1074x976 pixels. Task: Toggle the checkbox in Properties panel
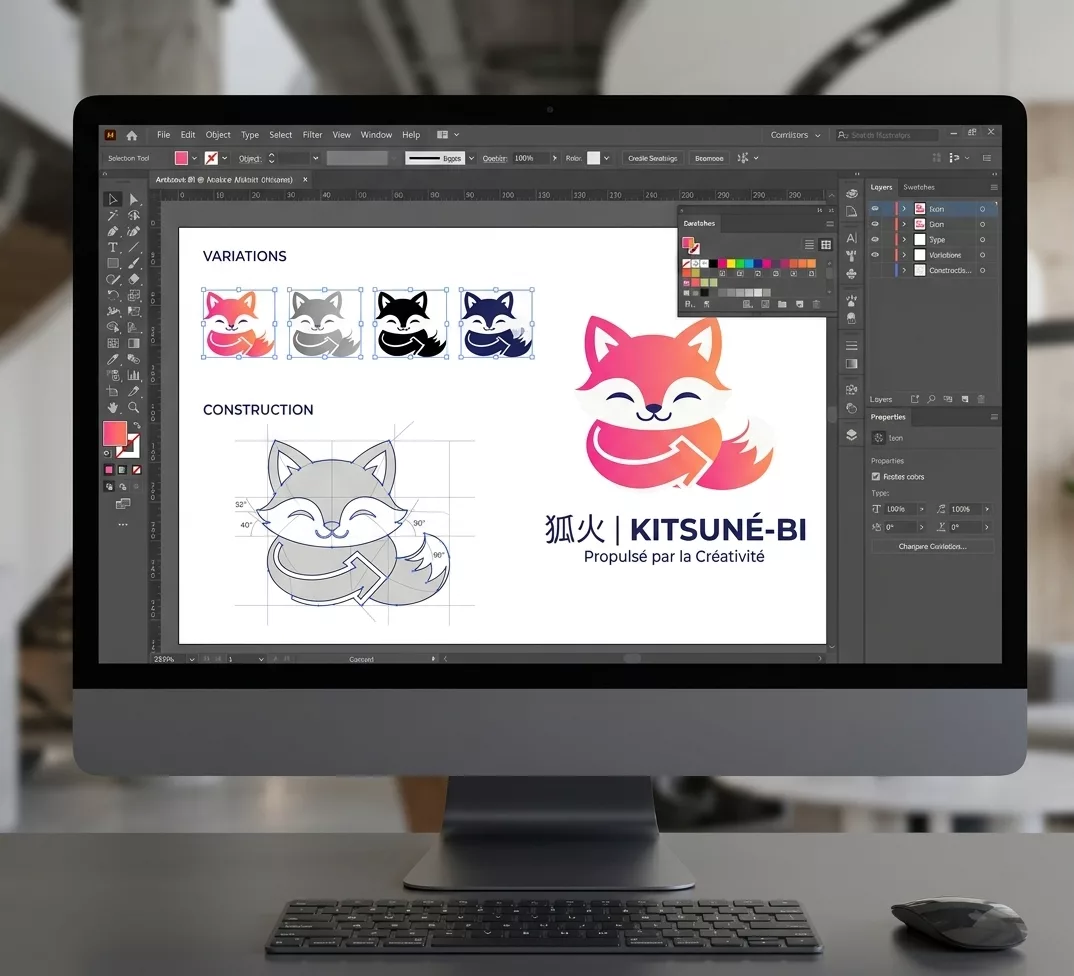pos(875,476)
